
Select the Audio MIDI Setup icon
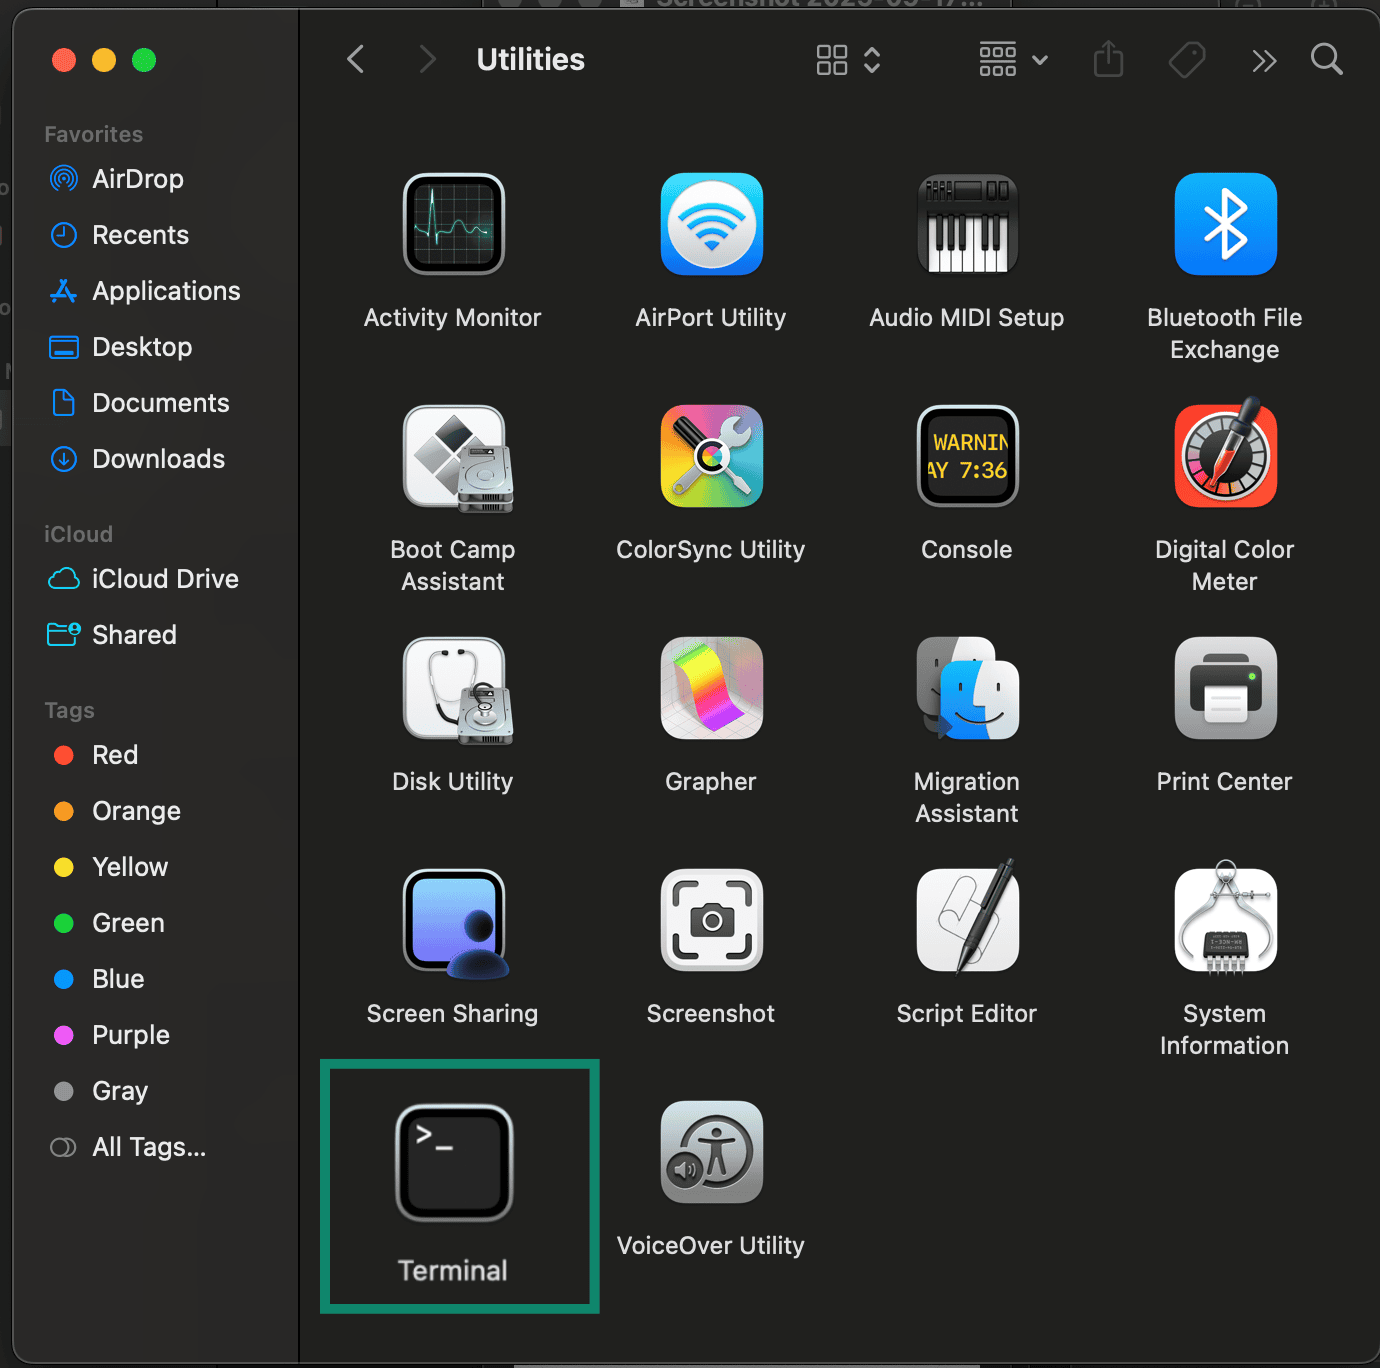[968, 224]
